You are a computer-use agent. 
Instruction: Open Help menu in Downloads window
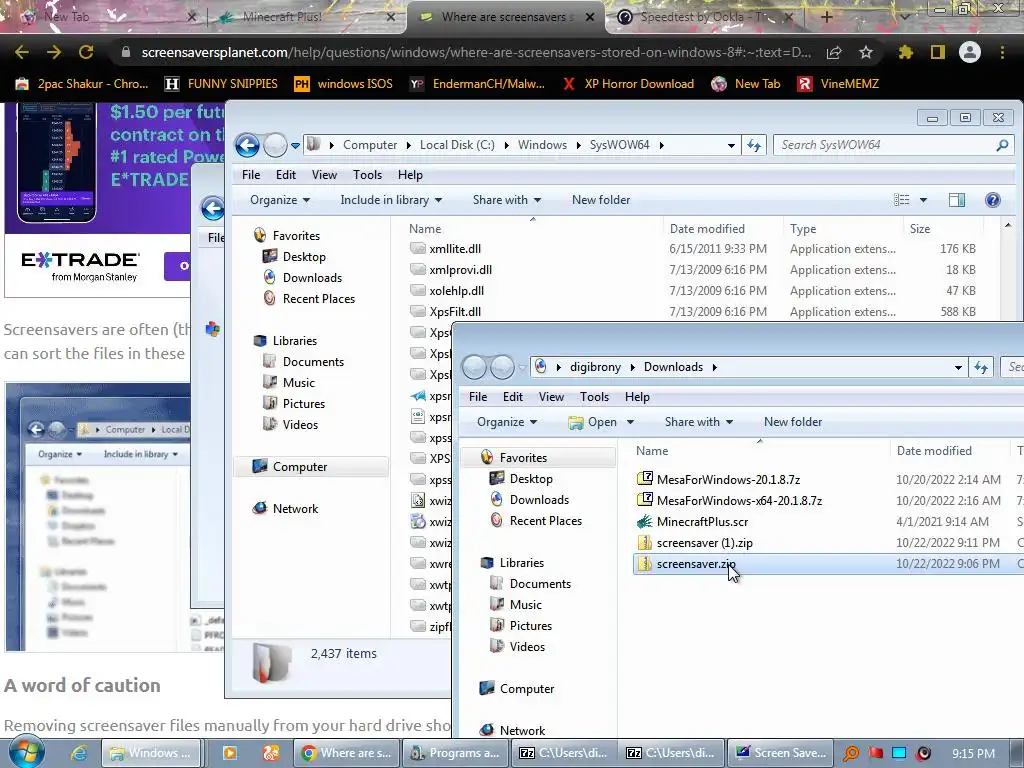[x=637, y=396]
